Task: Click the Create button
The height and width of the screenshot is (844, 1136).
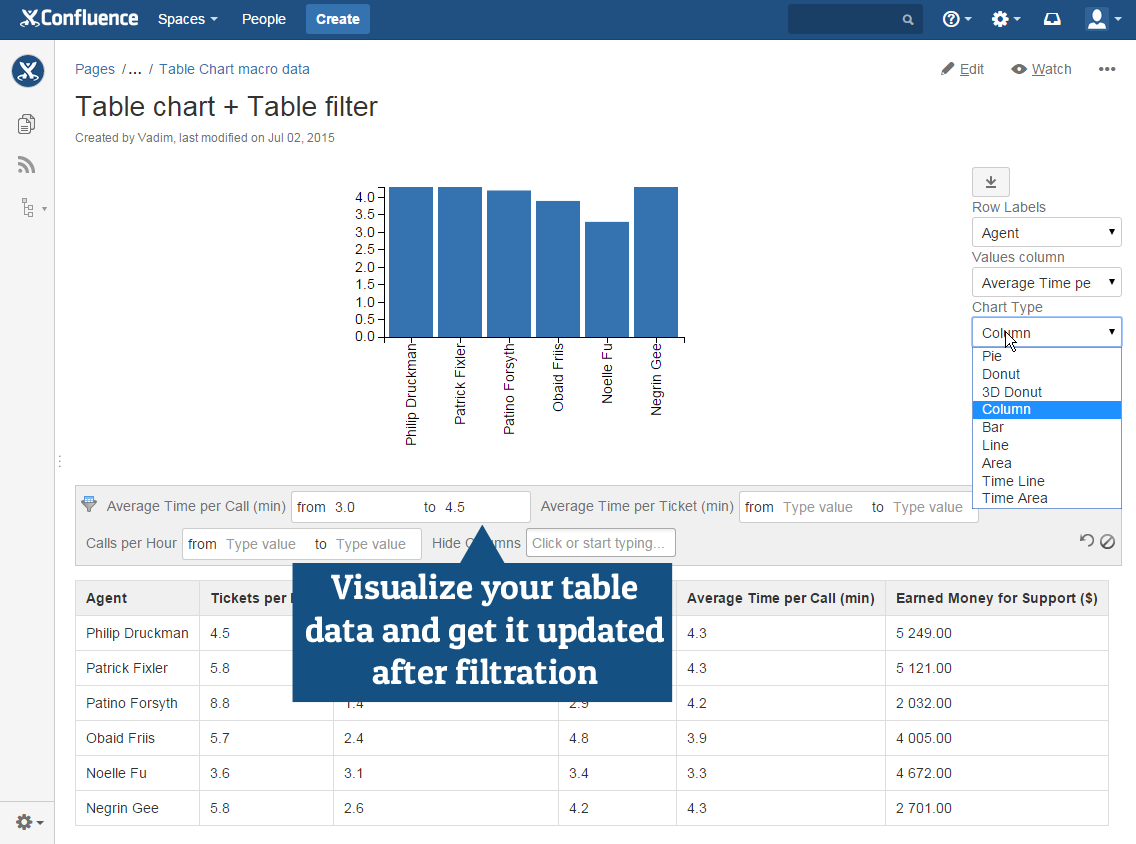Action: [x=337, y=18]
